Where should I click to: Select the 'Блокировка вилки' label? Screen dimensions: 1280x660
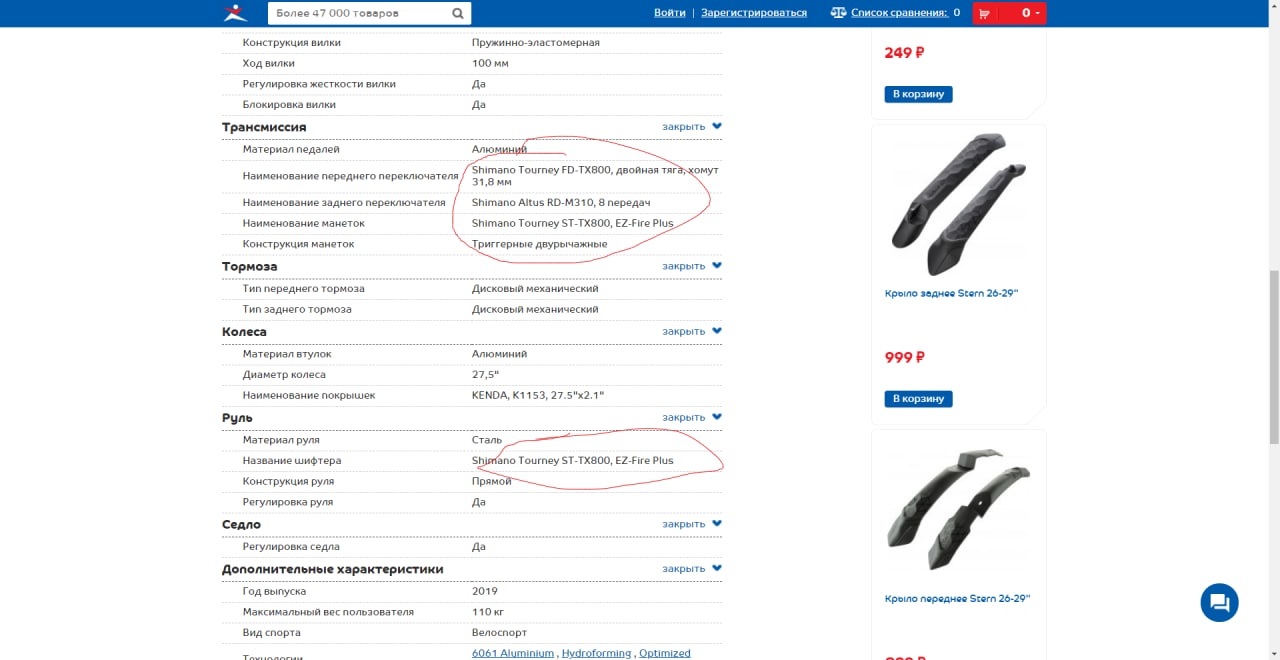click(289, 105)
